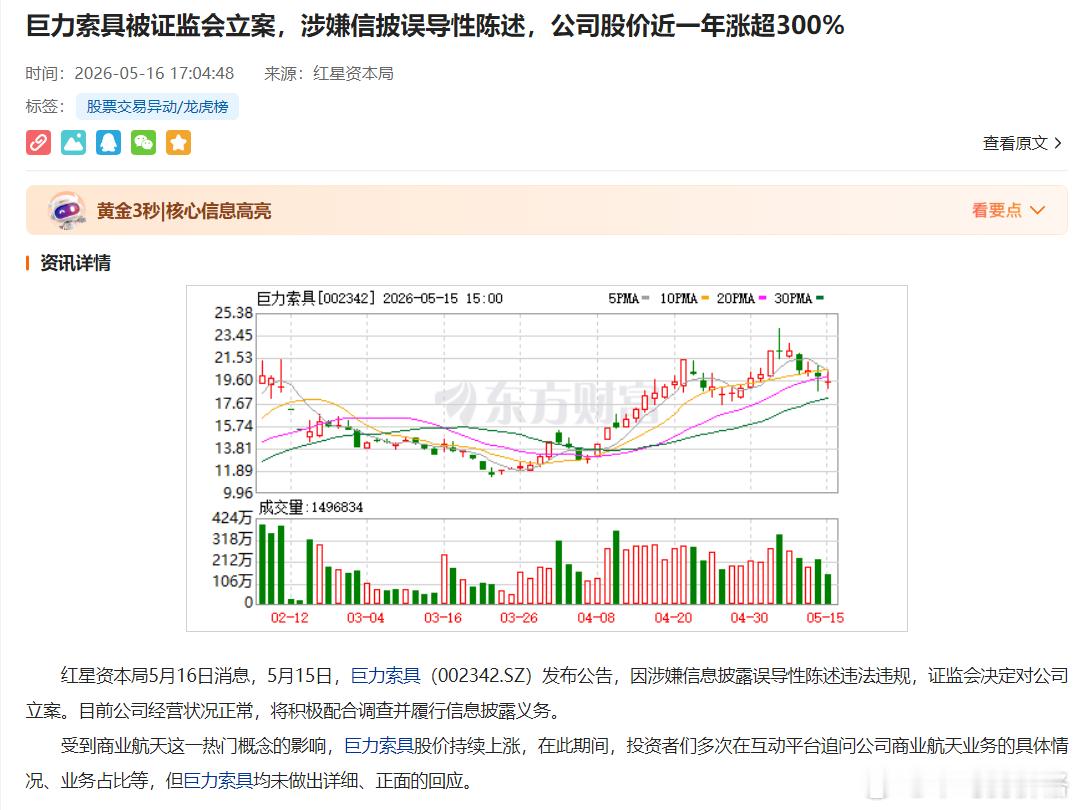This screenshot has height=810, width=1079.
Task: Click the 02-12 date label on chart axis
Action: [x=289, y=618]
